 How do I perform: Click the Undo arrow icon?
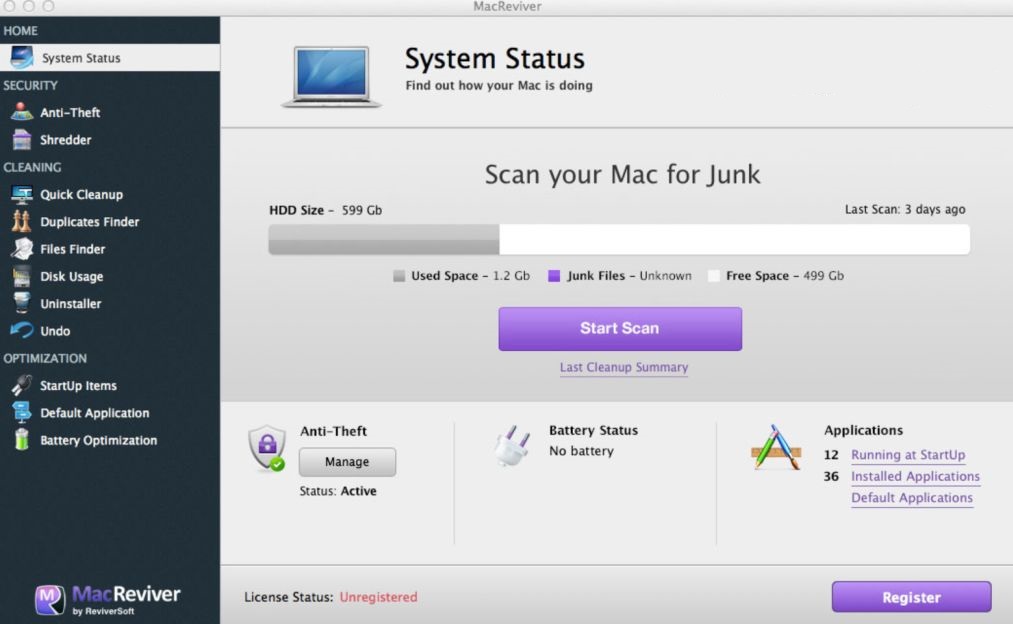[21, 330]
